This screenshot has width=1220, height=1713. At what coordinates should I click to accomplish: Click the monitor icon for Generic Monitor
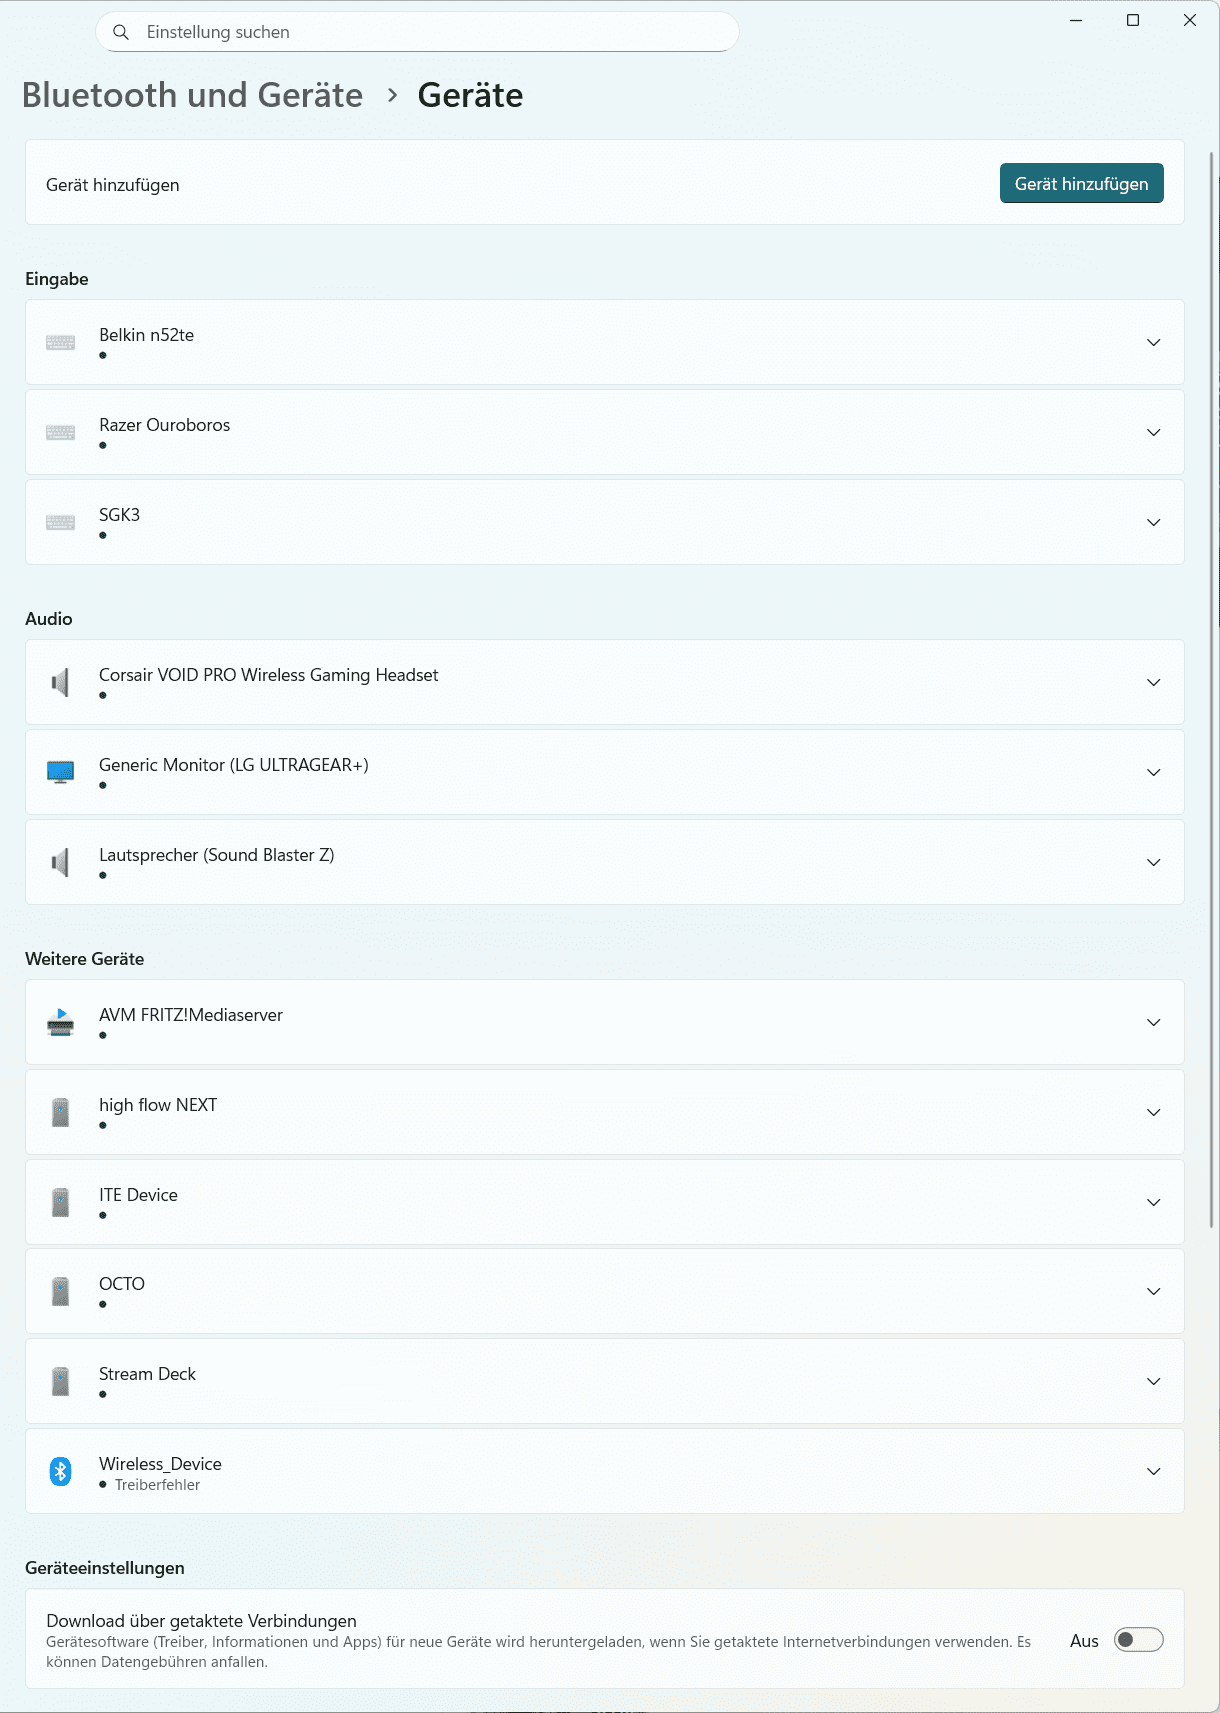click(61, 772)
